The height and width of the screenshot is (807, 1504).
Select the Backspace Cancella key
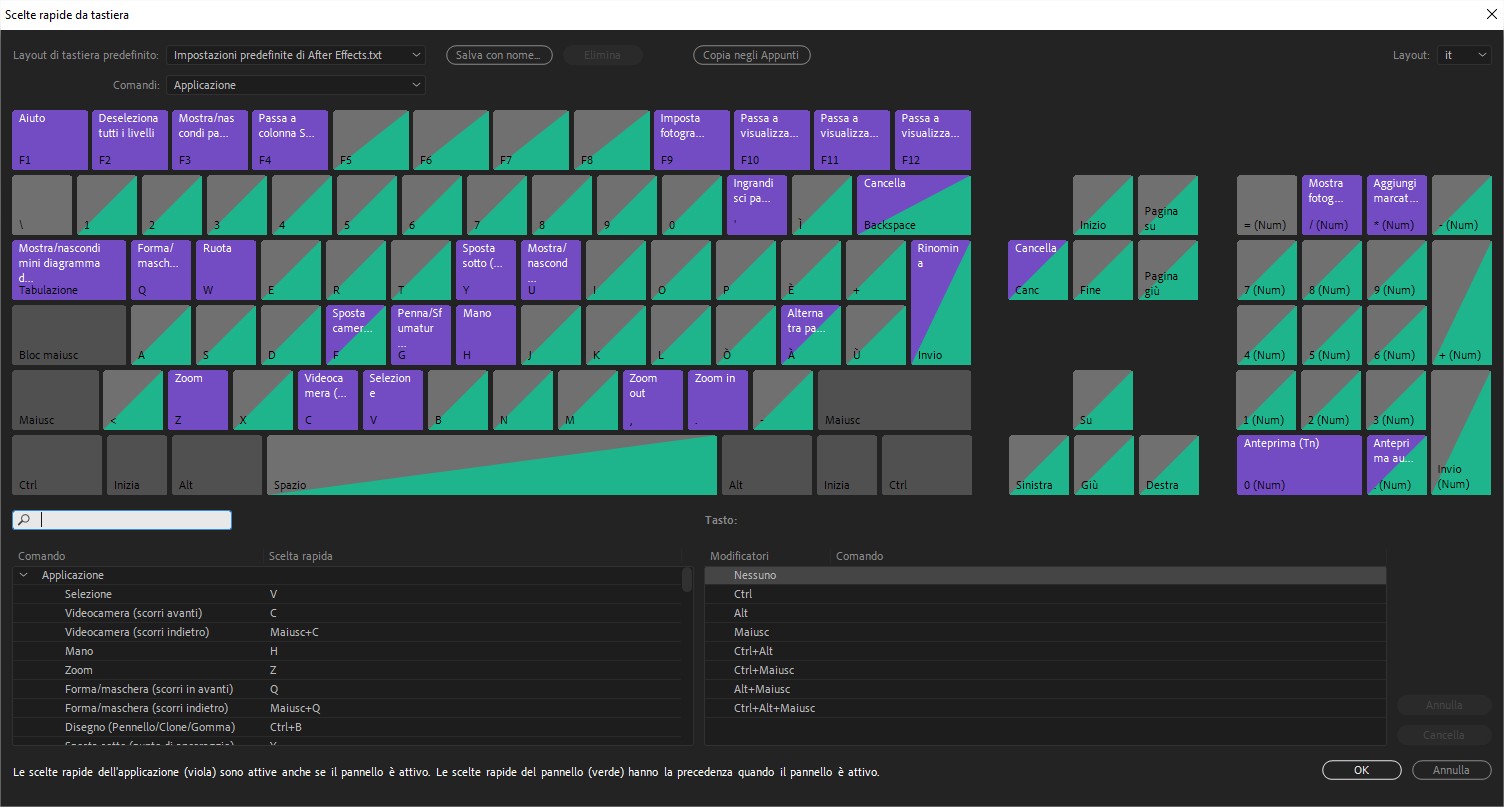(914, 205)
